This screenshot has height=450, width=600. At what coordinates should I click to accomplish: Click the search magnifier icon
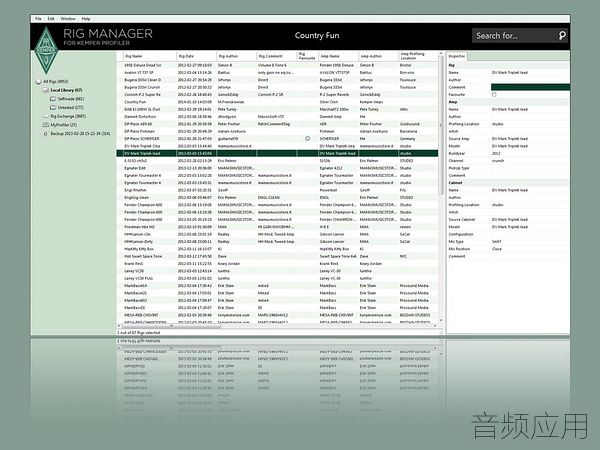[562, 36]
